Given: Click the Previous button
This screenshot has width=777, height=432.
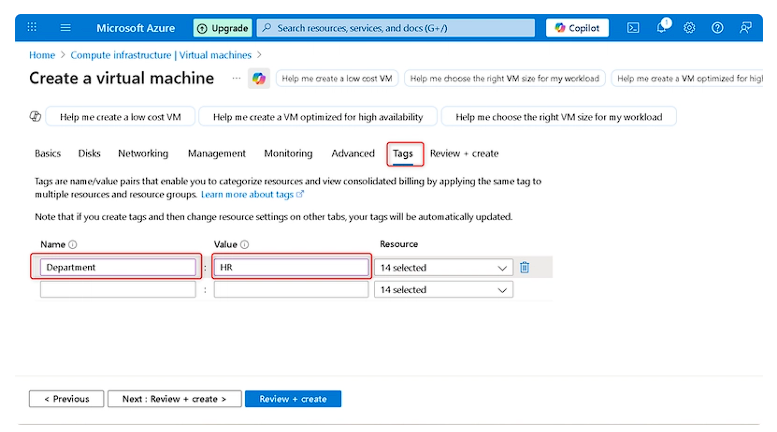Looking at the screenshot, I should pyautogui.click(x=66, y=399).
